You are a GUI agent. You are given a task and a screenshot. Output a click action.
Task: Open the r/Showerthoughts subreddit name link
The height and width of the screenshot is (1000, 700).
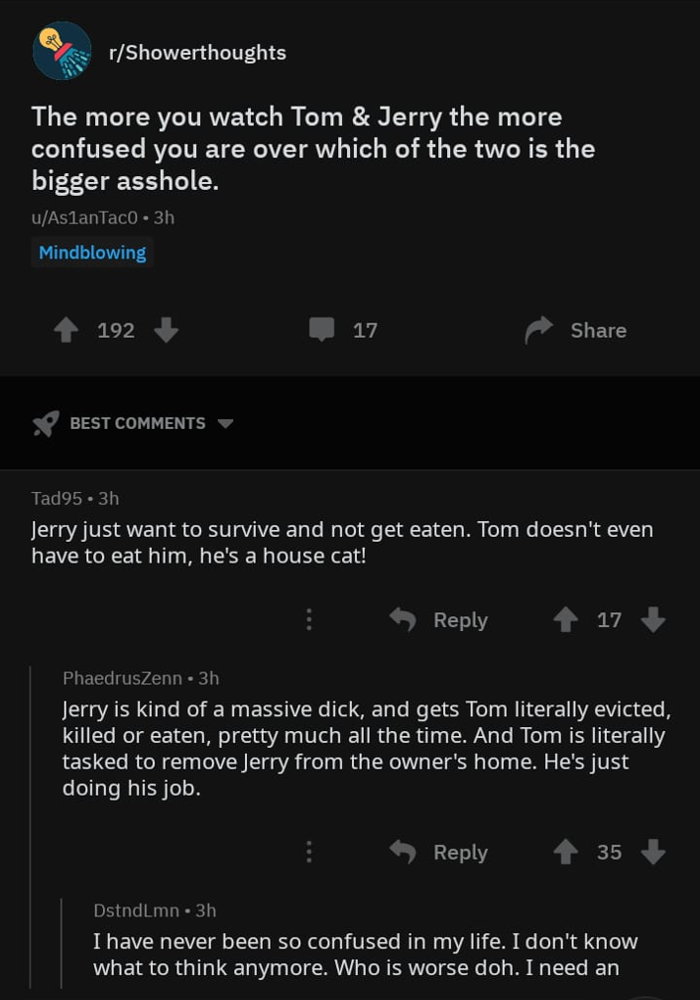click(x=198, y=52)
